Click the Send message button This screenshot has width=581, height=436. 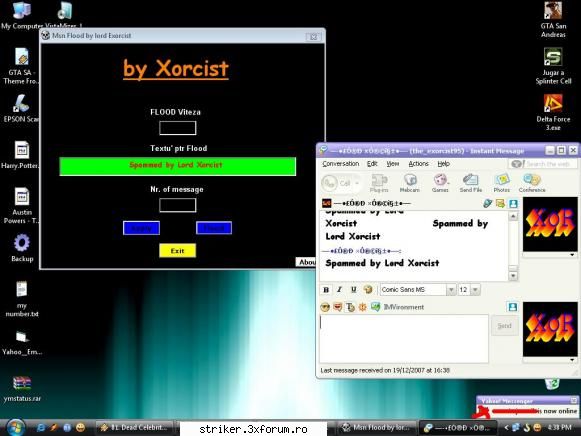point(504,326)
